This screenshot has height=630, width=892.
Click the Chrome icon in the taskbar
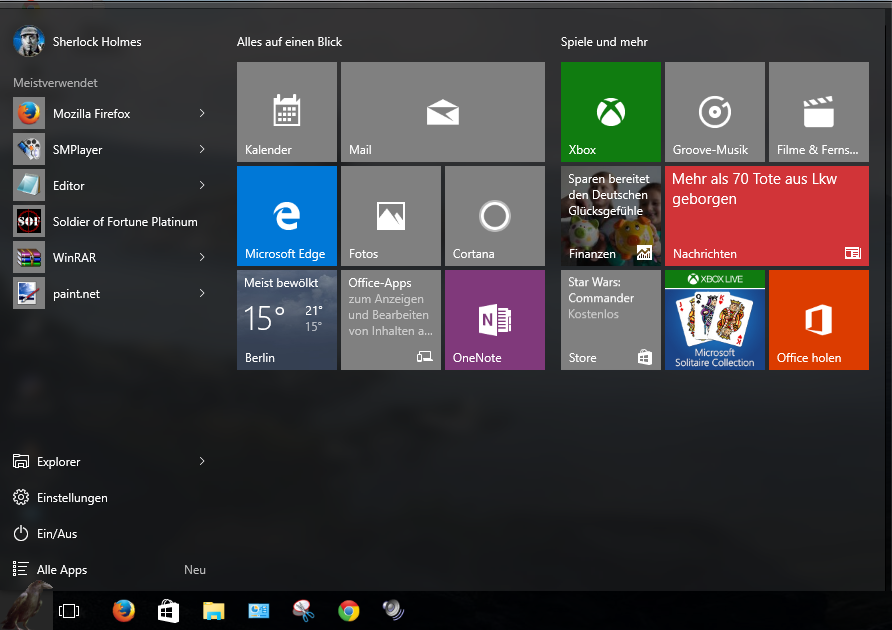[348, 611]
